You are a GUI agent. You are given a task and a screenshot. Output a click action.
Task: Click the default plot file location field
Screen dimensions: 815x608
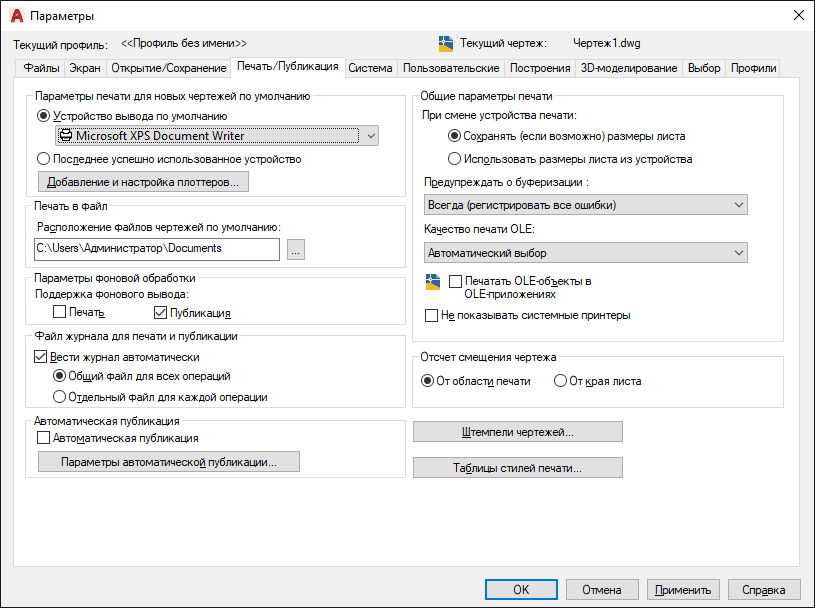157,249
